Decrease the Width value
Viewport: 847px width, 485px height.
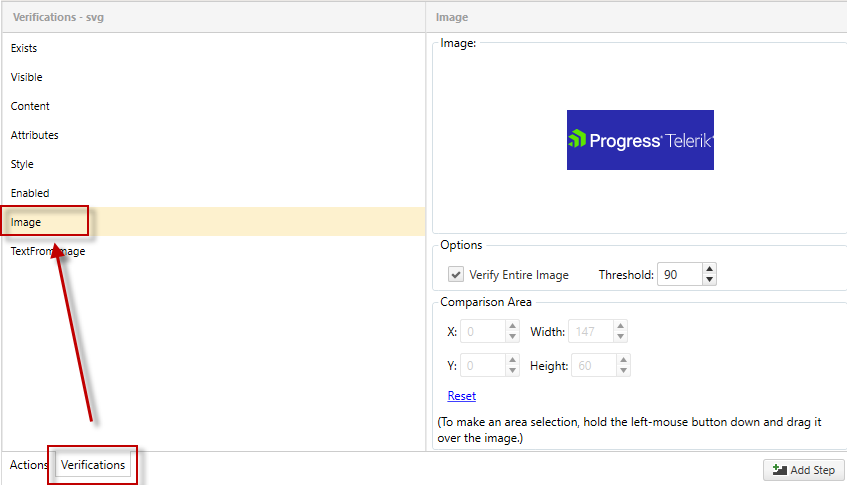click(621, 336)
